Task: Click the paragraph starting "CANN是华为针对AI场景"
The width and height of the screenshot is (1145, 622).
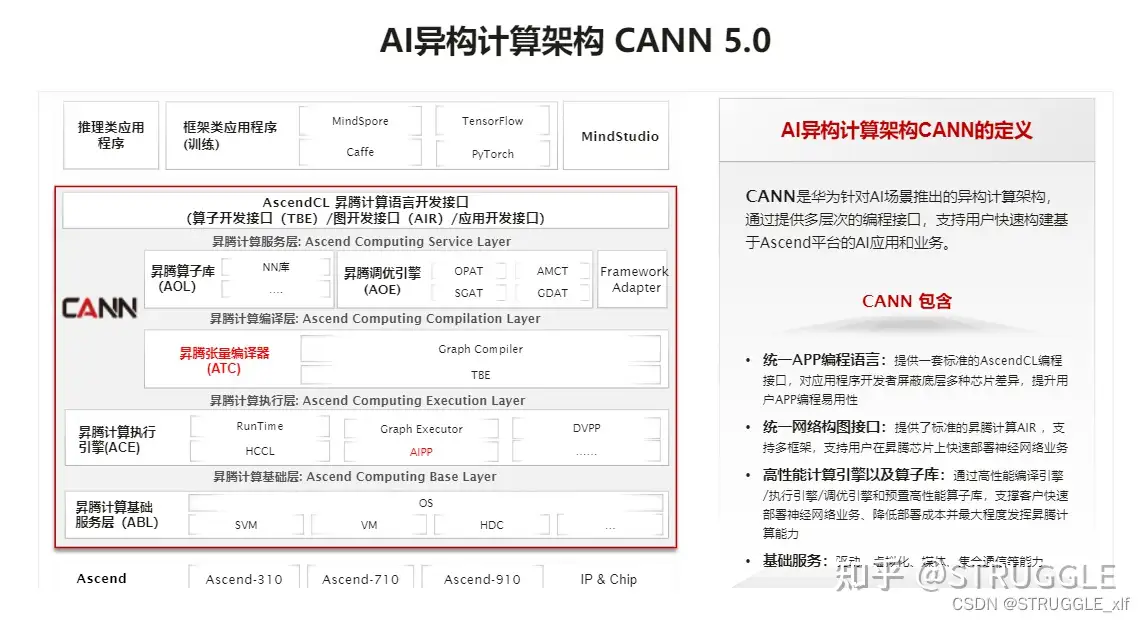Action: click(x=906, y=220)
